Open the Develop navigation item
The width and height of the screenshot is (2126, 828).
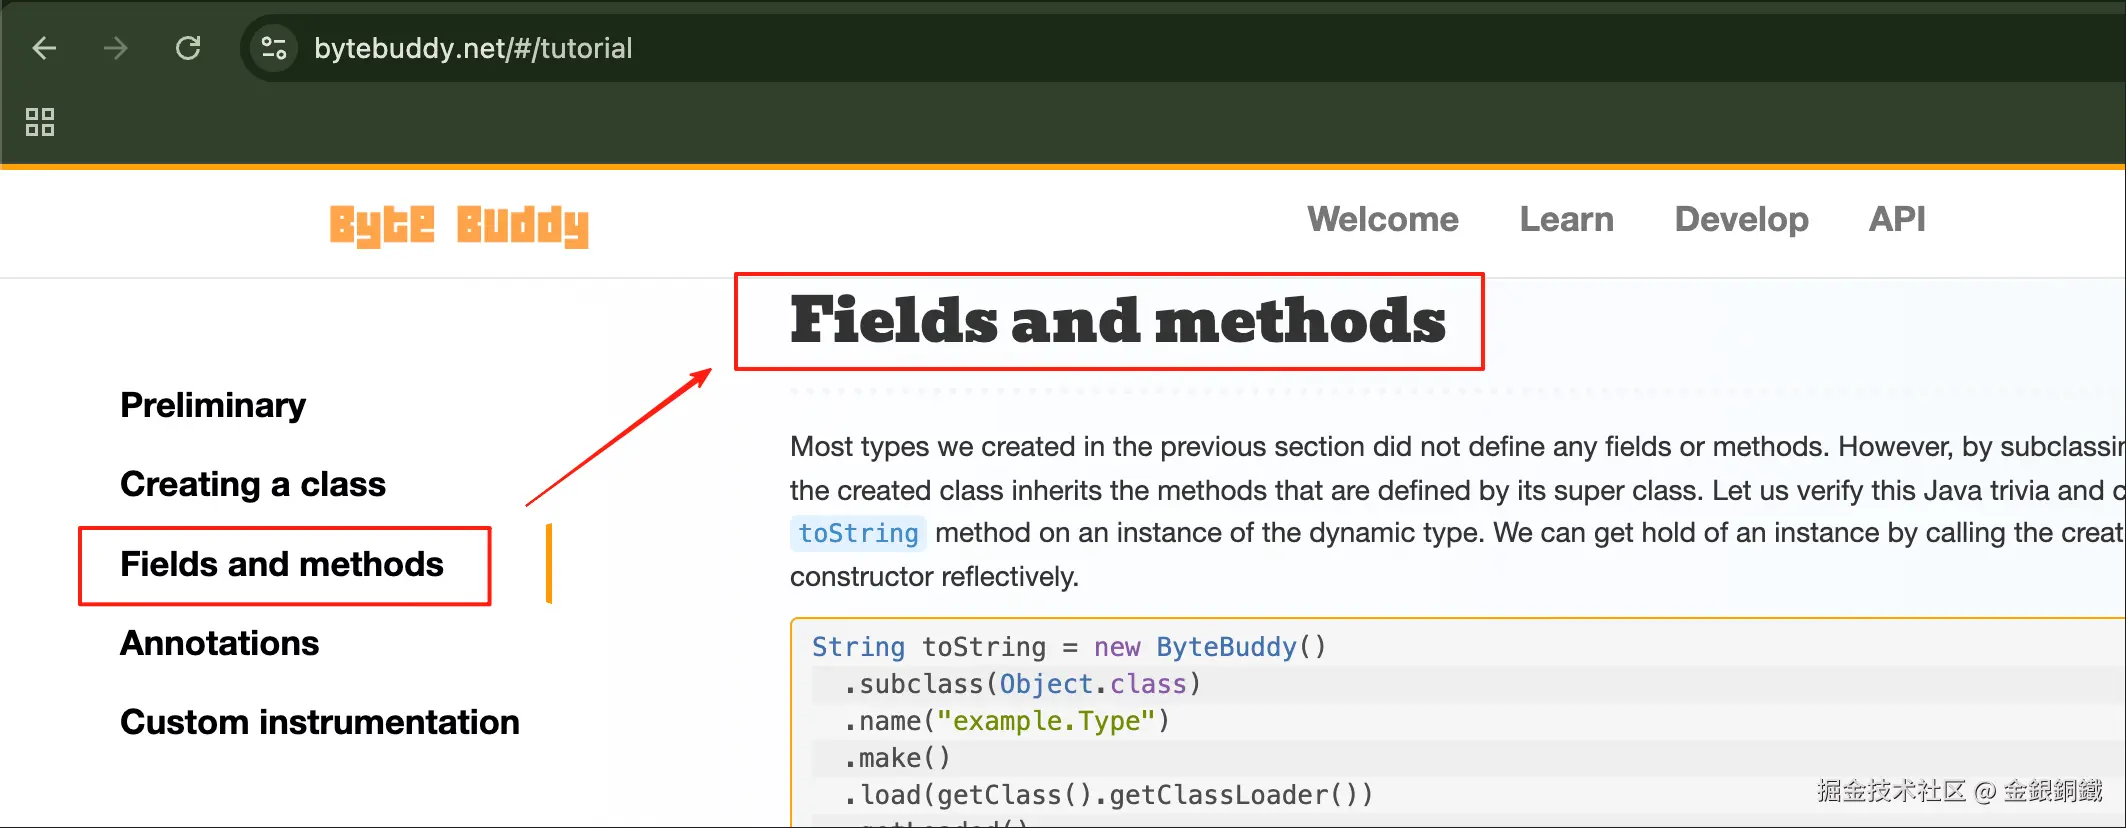[x=1741, y=219]
